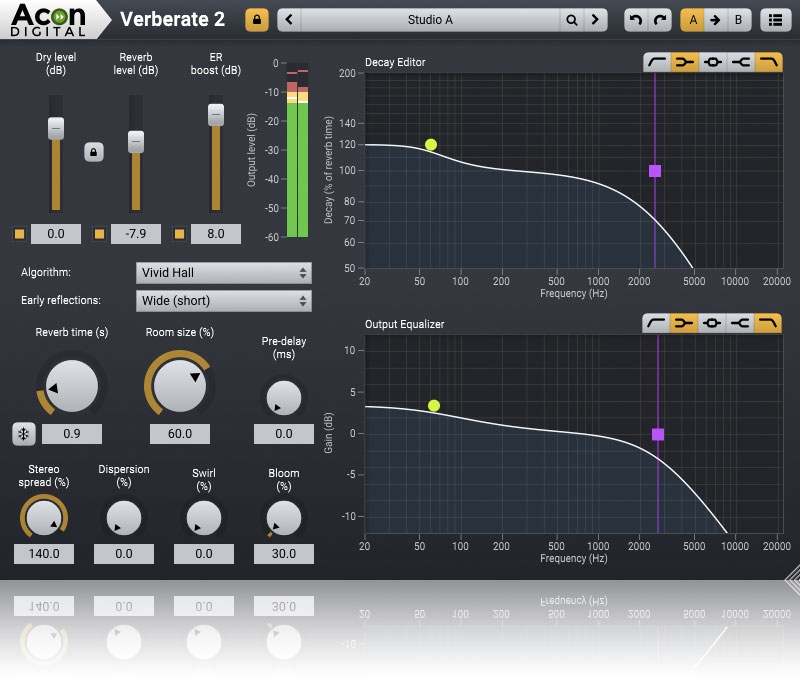Image resolution: width=800 pixels, height=680 pixels.
Task: Select setting A
Action: (x=693, y=19)
